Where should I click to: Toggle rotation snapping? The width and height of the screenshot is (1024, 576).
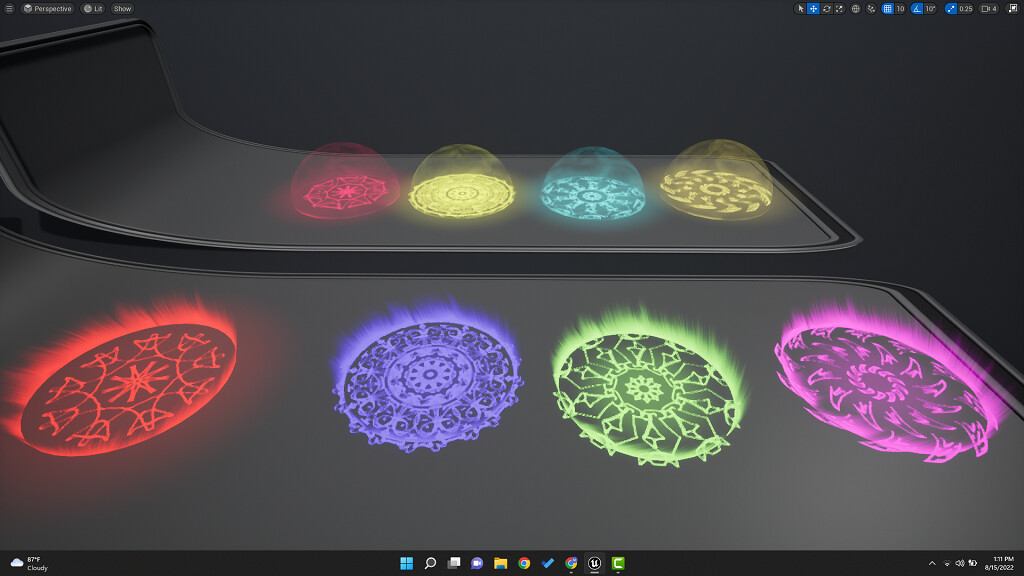coord(919,9)
